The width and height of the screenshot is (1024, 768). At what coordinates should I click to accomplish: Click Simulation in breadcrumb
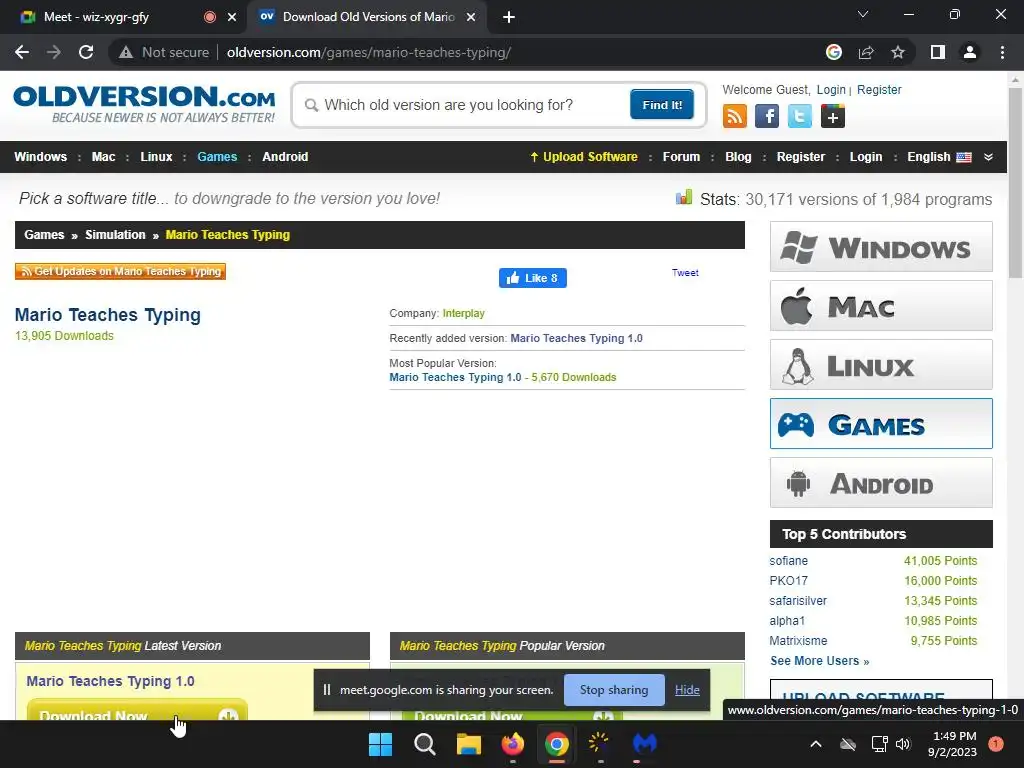click(x=115, y=234)
